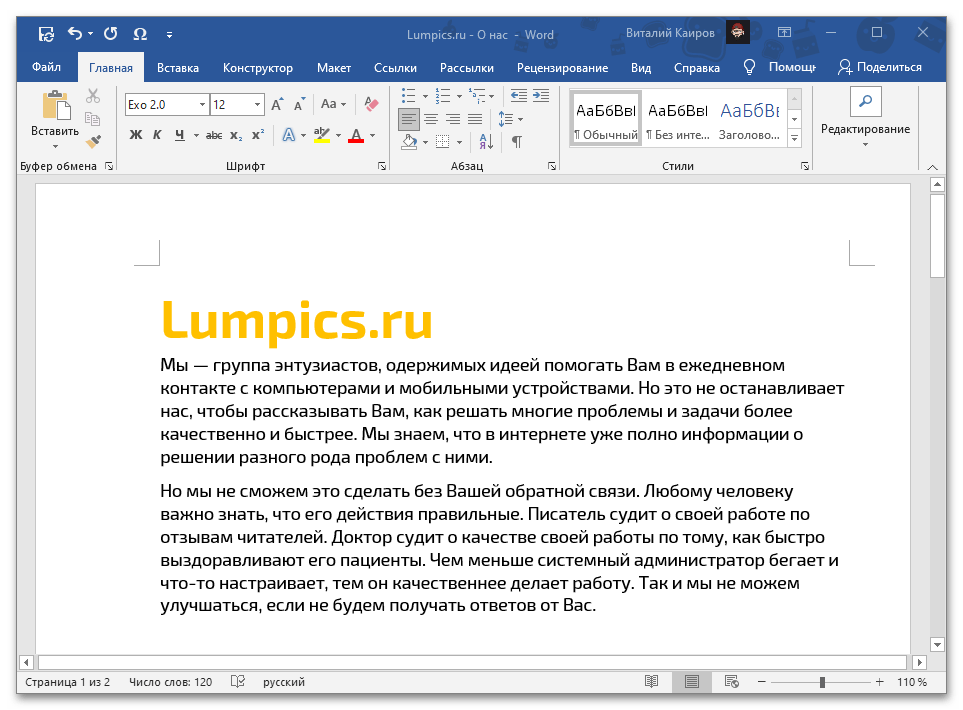Toggle superscript formatting

259,135
